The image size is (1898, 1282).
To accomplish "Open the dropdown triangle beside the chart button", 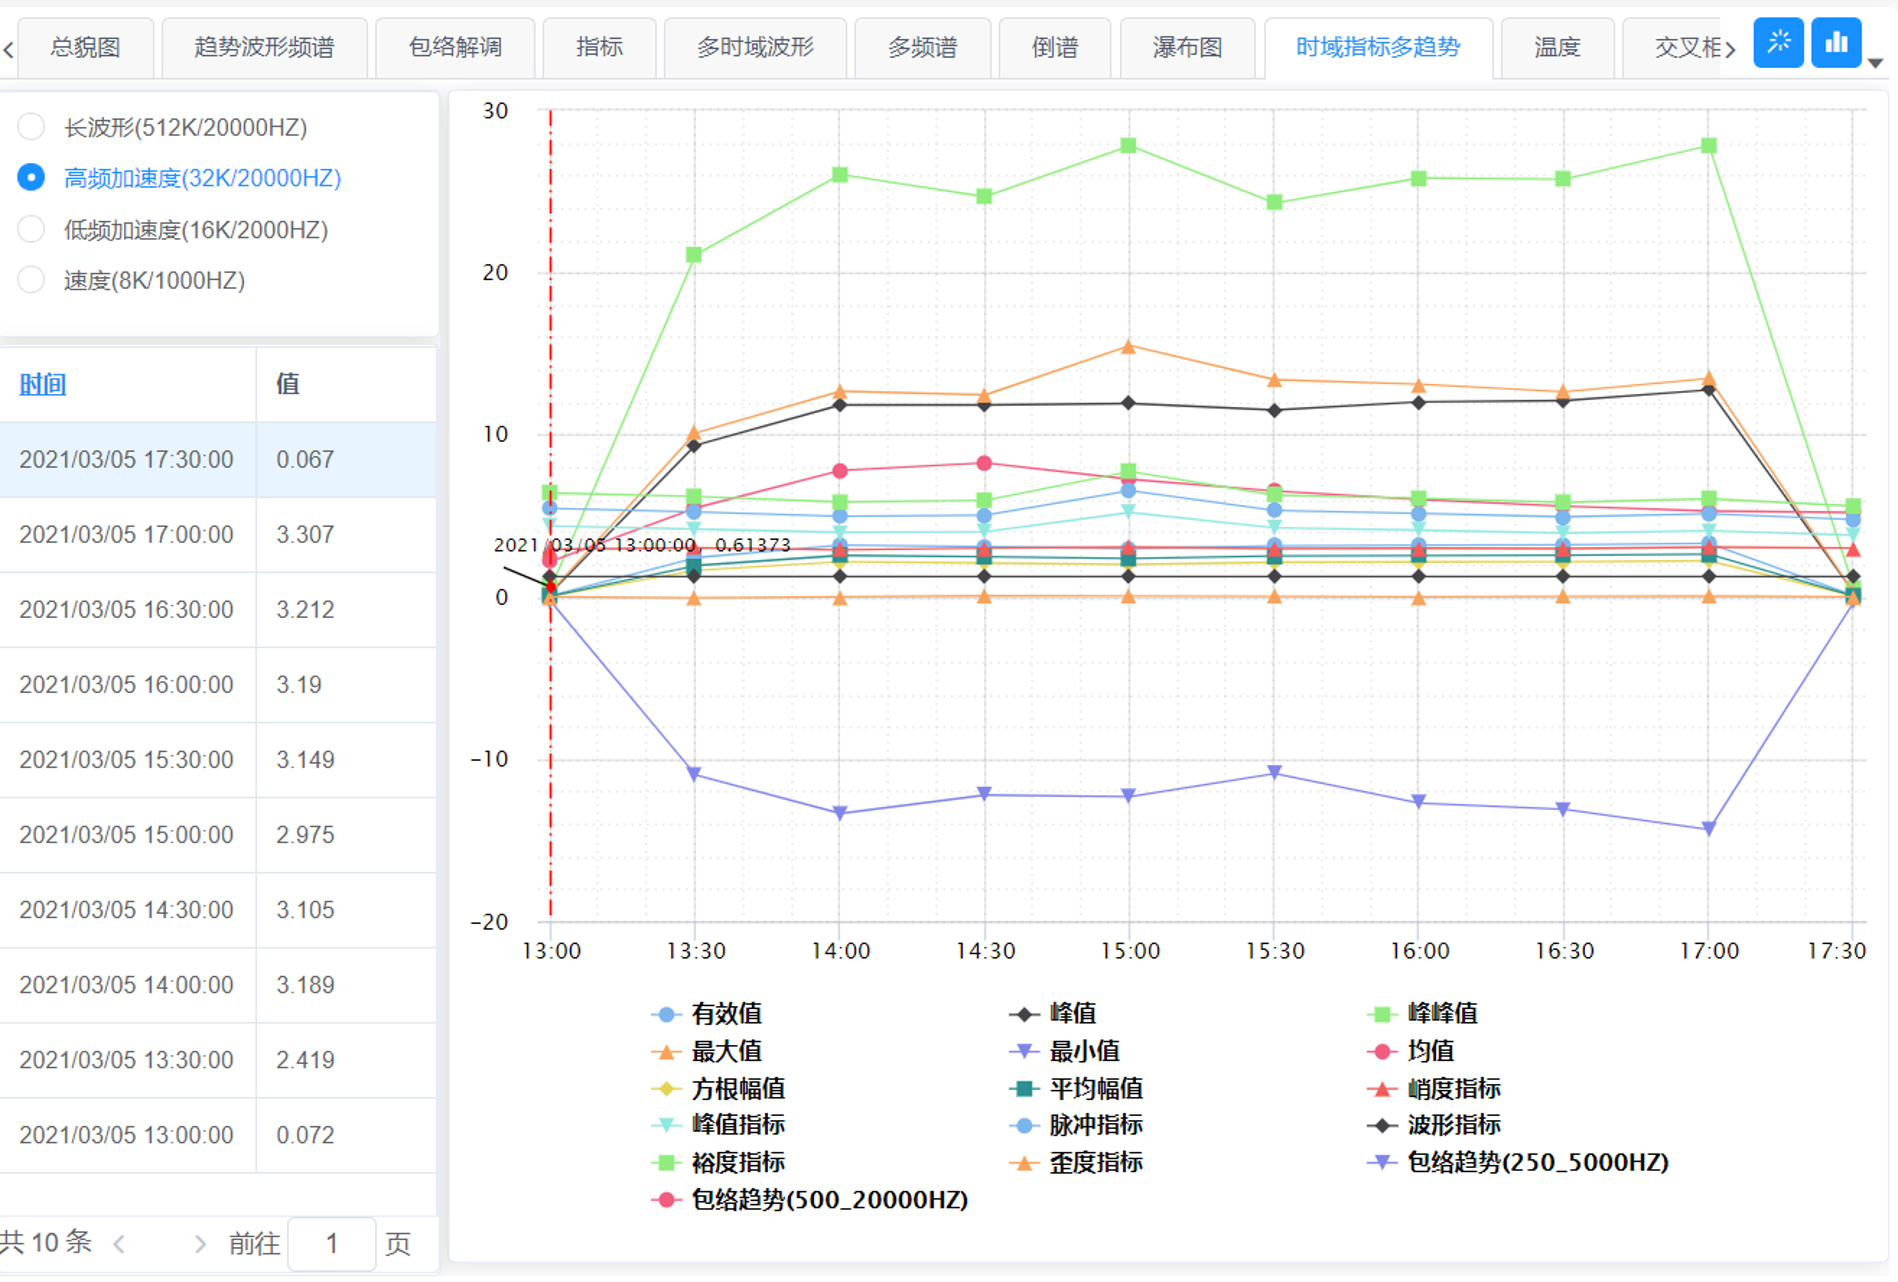I will [x=1876, y=63].
